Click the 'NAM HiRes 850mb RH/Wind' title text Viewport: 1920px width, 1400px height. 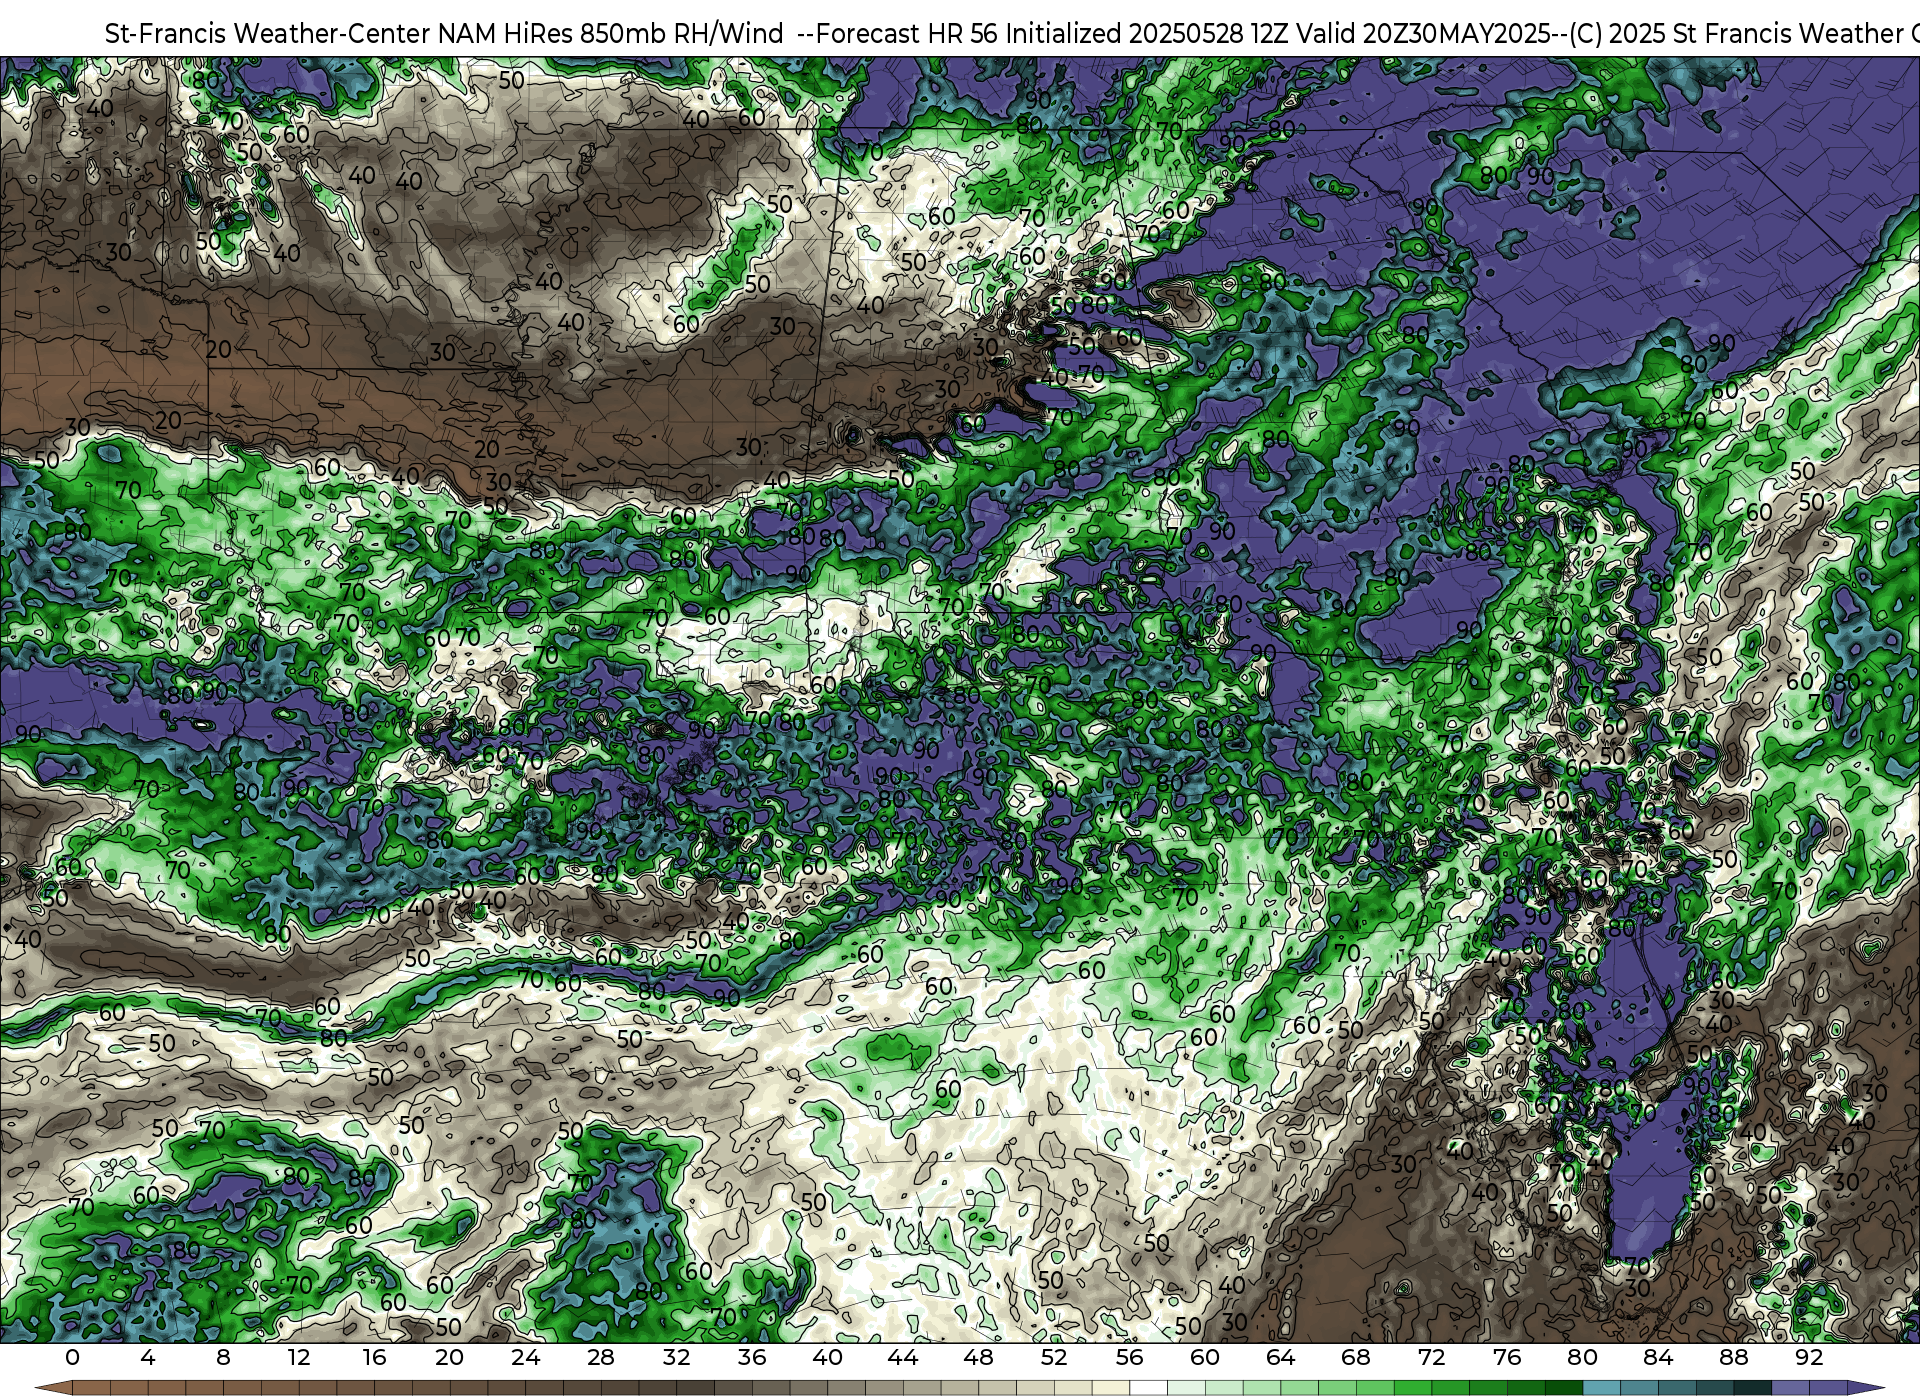610,34
